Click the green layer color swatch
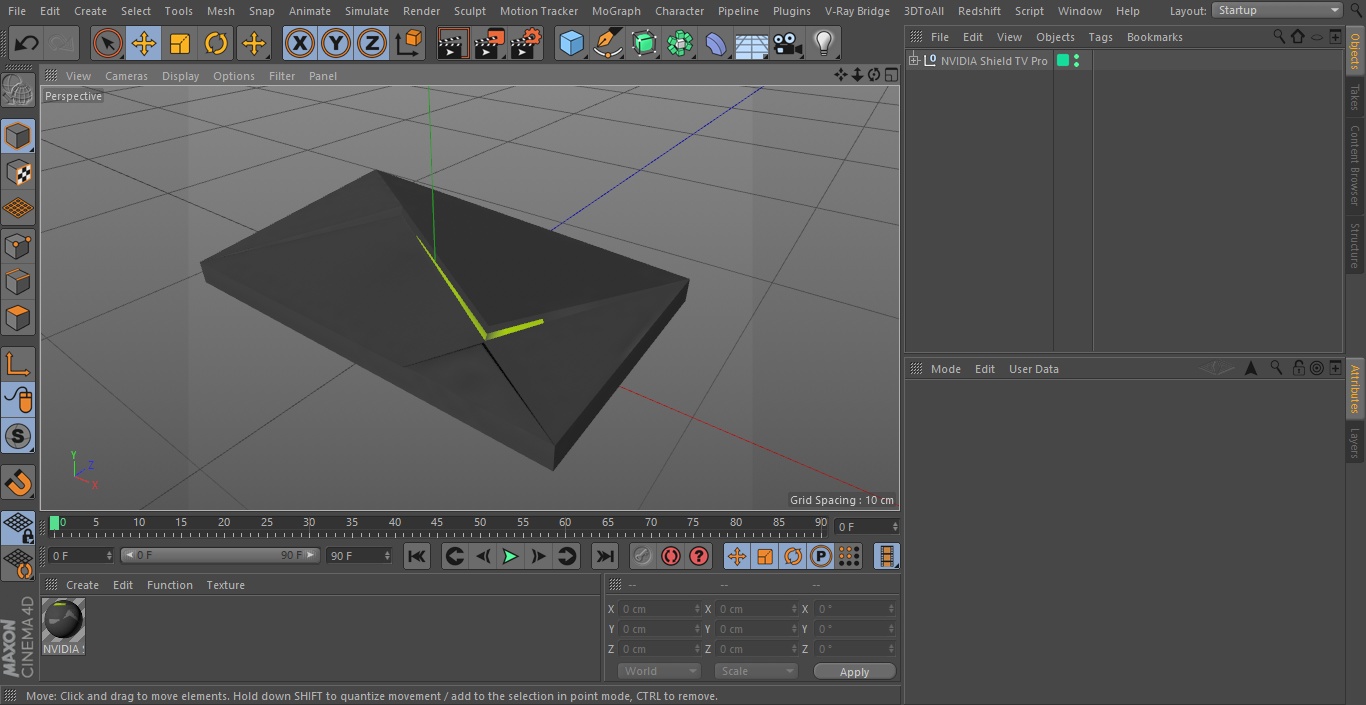This screenshot has width=1366, height=705. [1063, 61]
